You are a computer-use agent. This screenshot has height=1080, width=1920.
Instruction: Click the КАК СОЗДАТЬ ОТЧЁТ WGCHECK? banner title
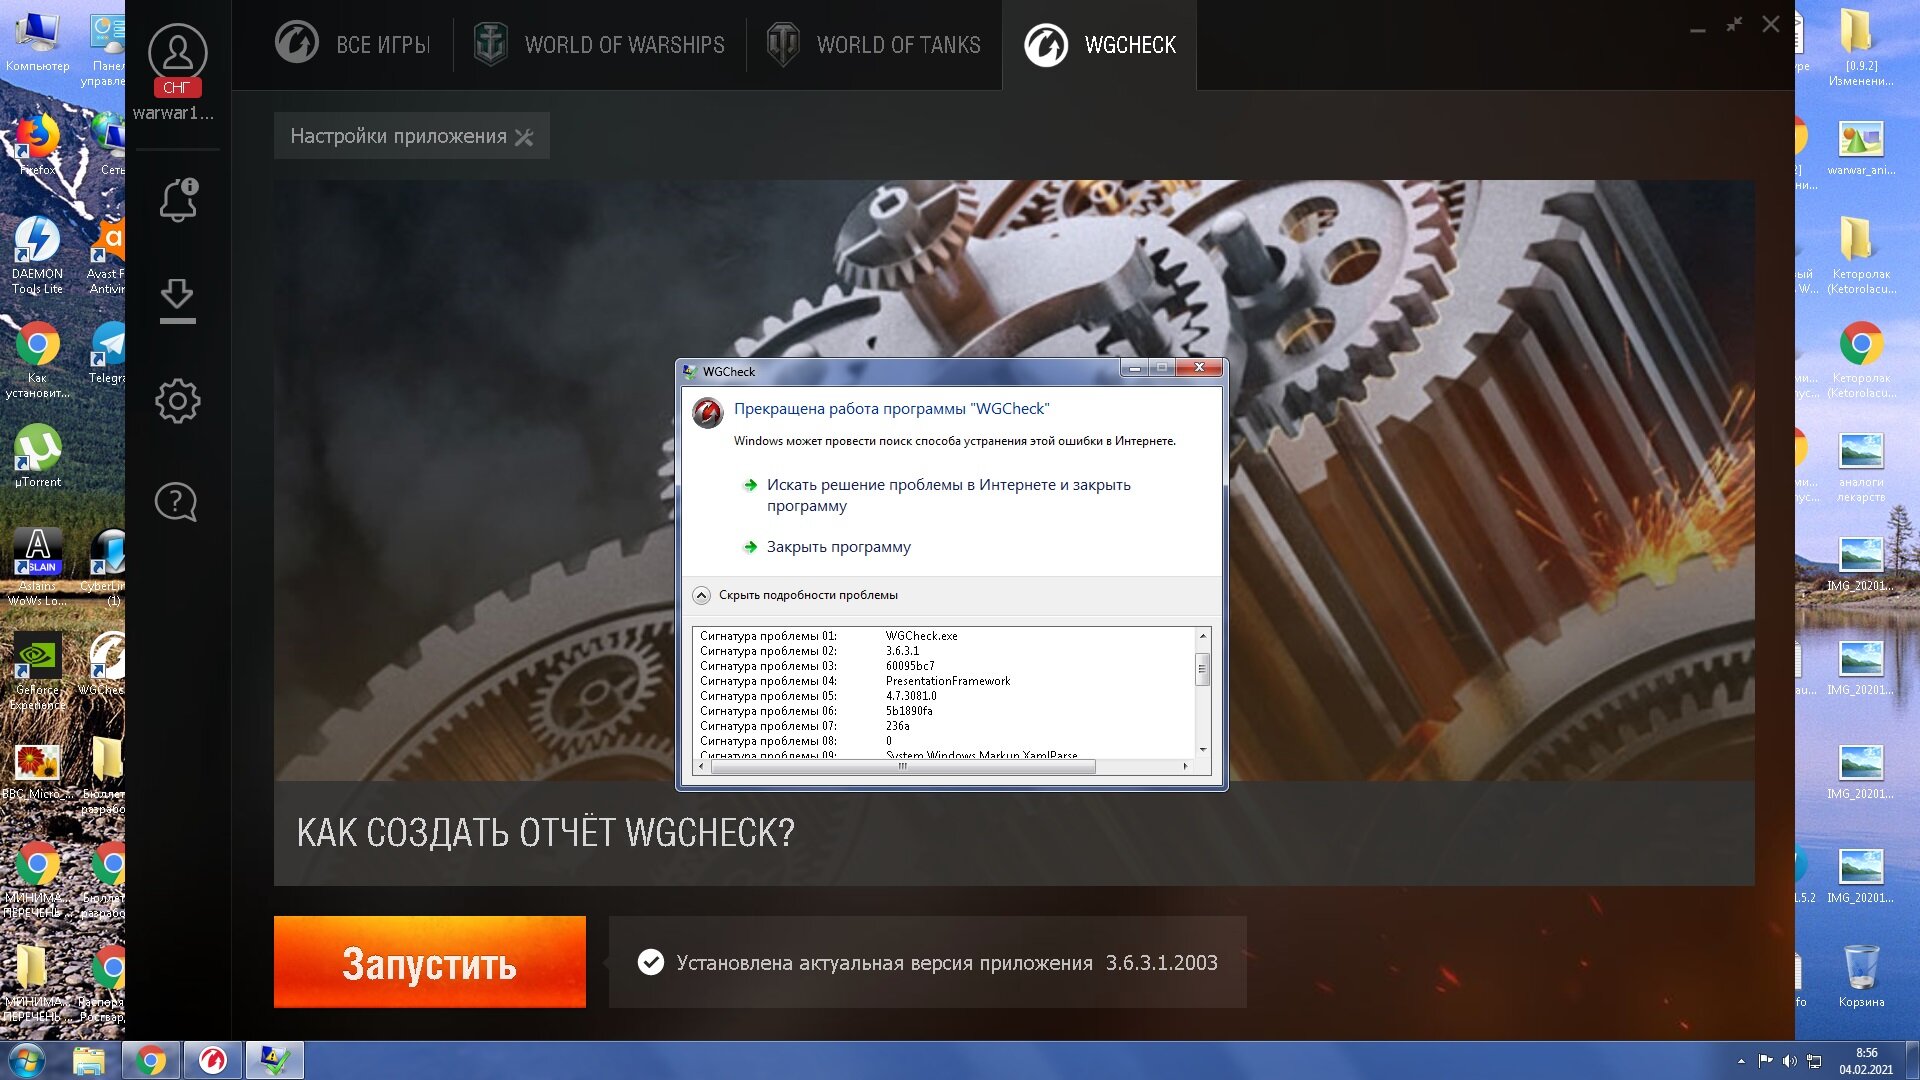(546, 832)
